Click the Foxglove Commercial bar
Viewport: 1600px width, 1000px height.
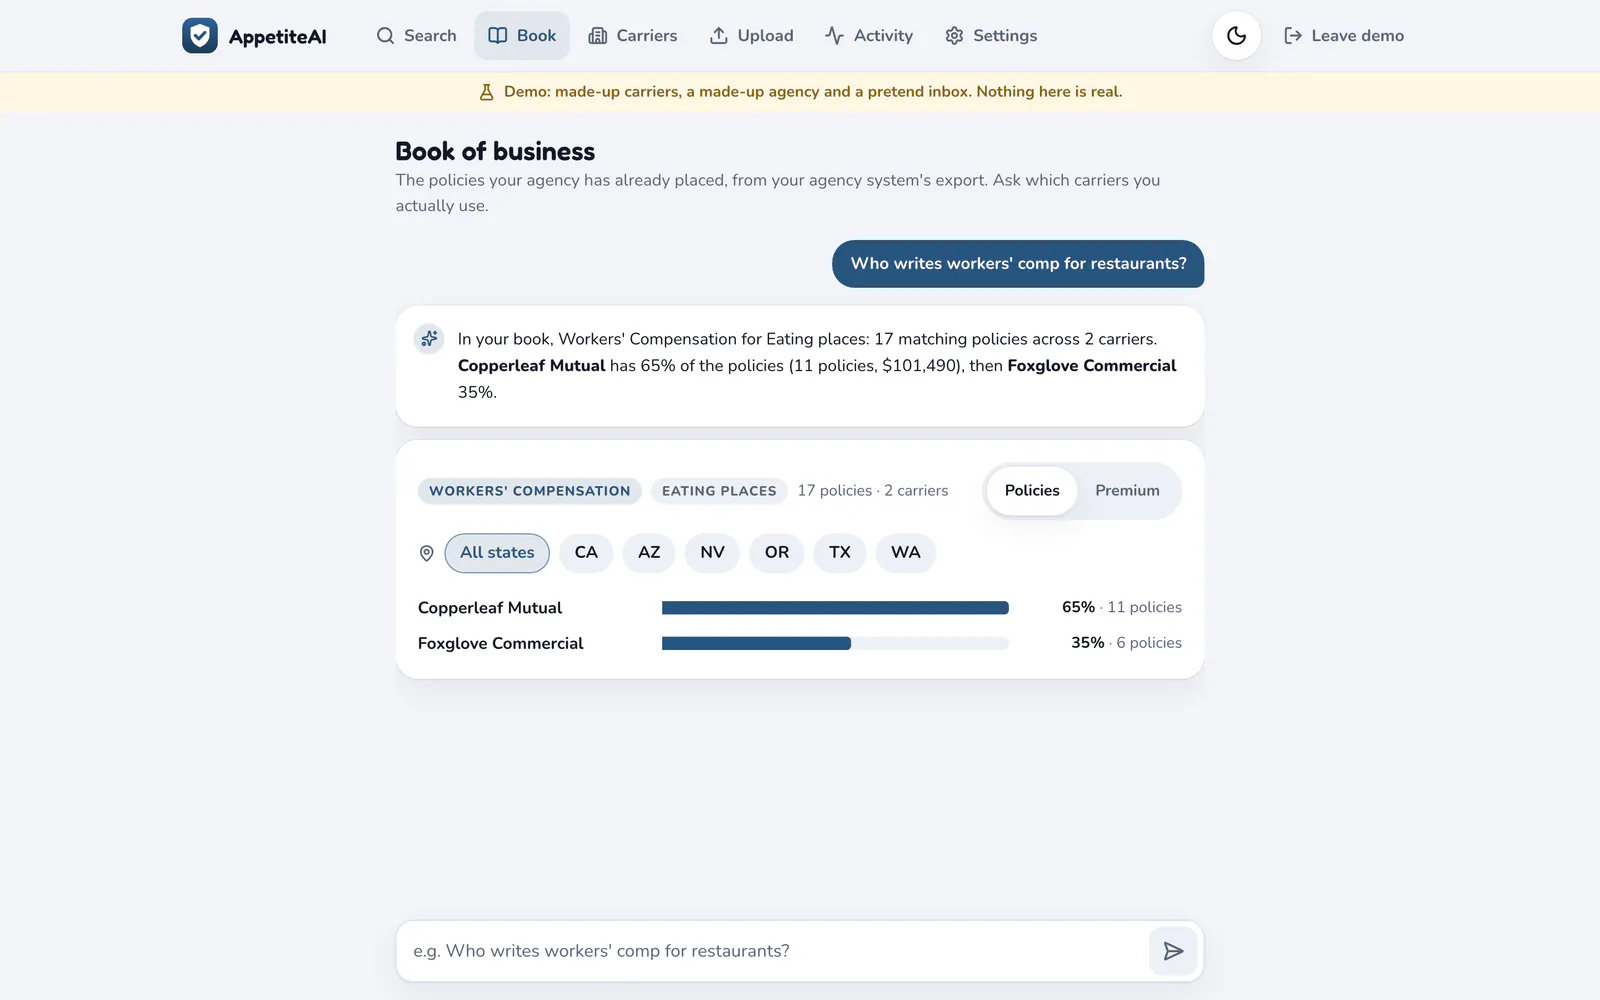756,644
